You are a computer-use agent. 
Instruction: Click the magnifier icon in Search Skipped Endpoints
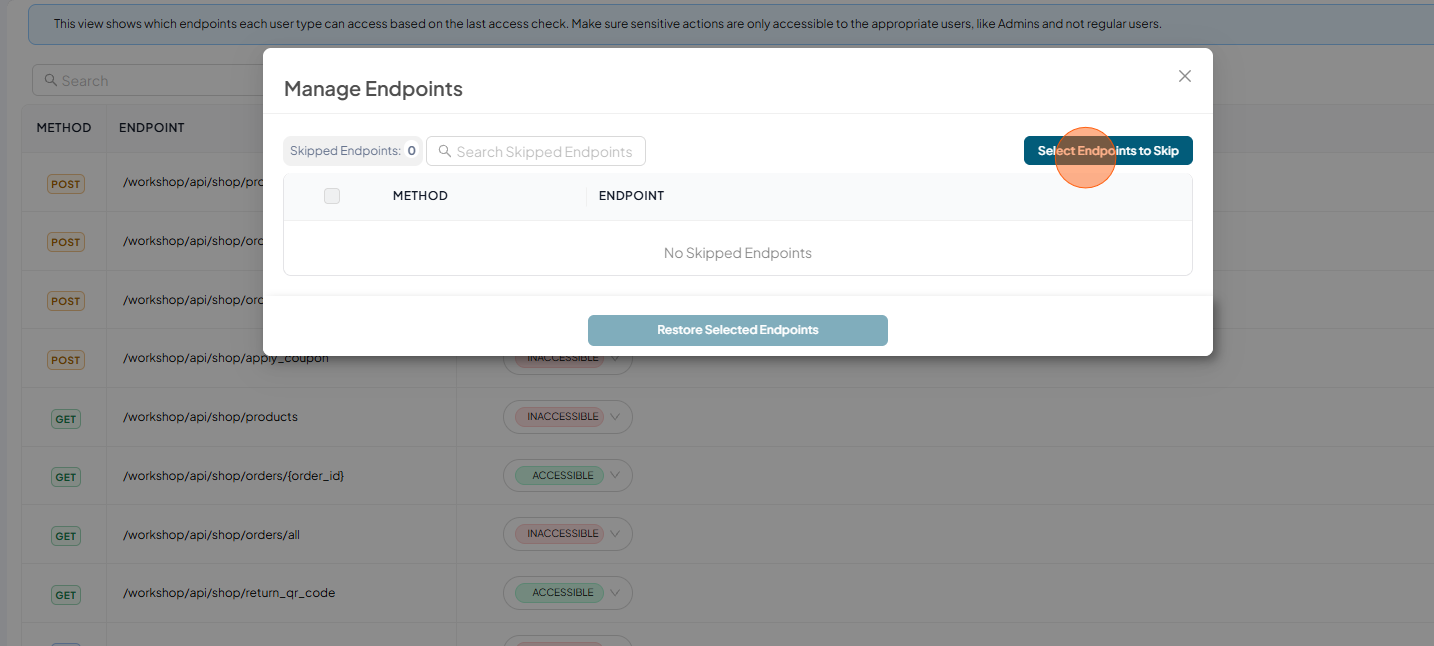445,151
